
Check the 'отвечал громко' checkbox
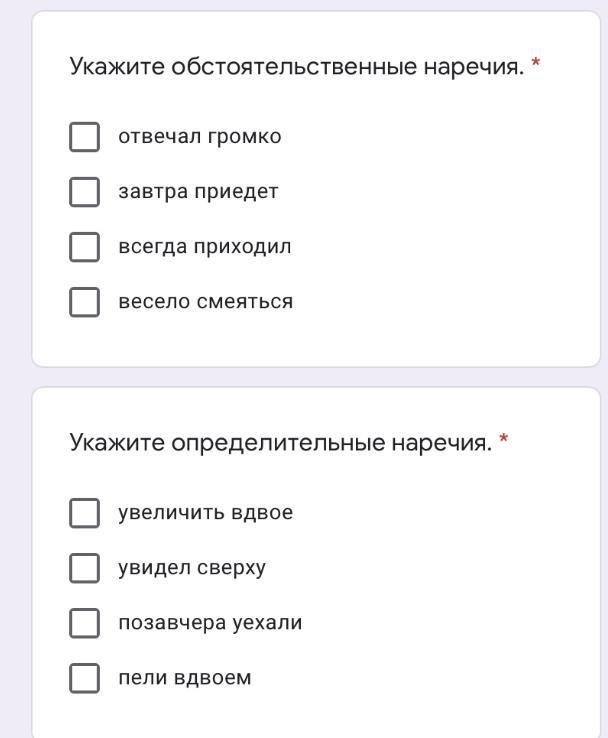pyautogui.click(x=85, y=137)
